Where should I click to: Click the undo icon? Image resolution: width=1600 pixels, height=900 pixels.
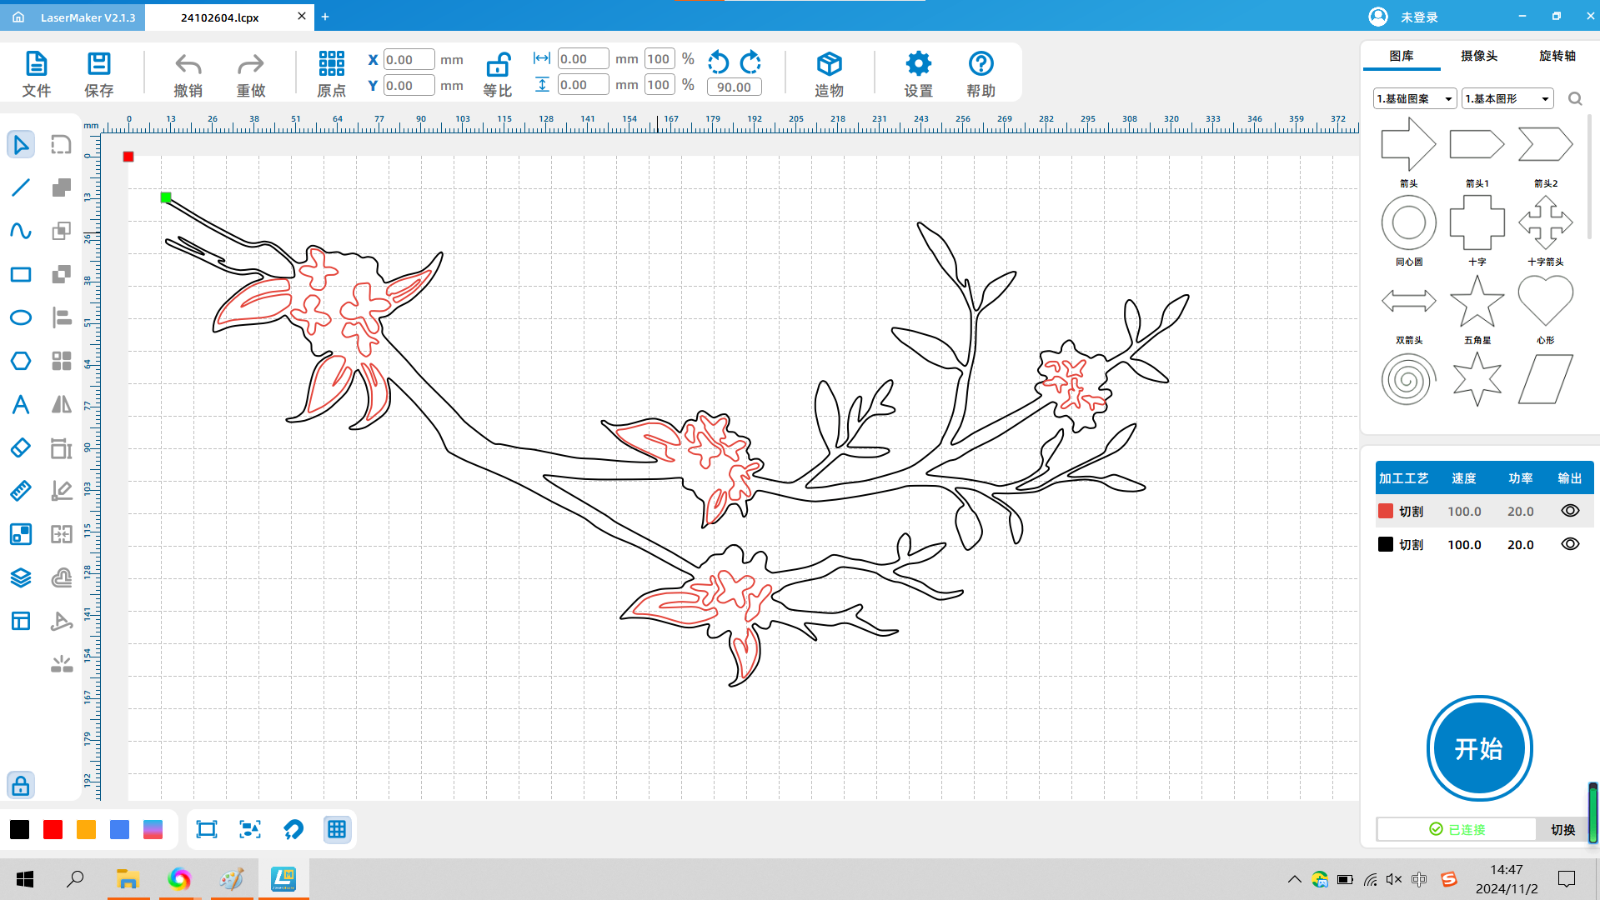tap(188, 66)
